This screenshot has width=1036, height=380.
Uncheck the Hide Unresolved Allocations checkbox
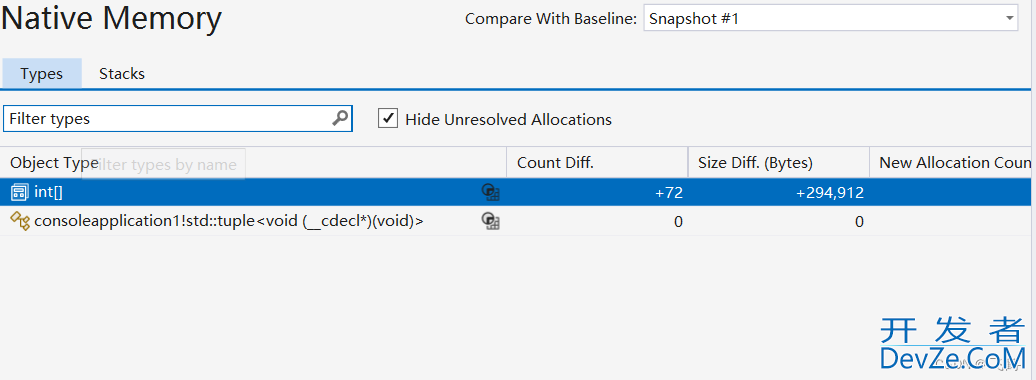pos(388,118)
